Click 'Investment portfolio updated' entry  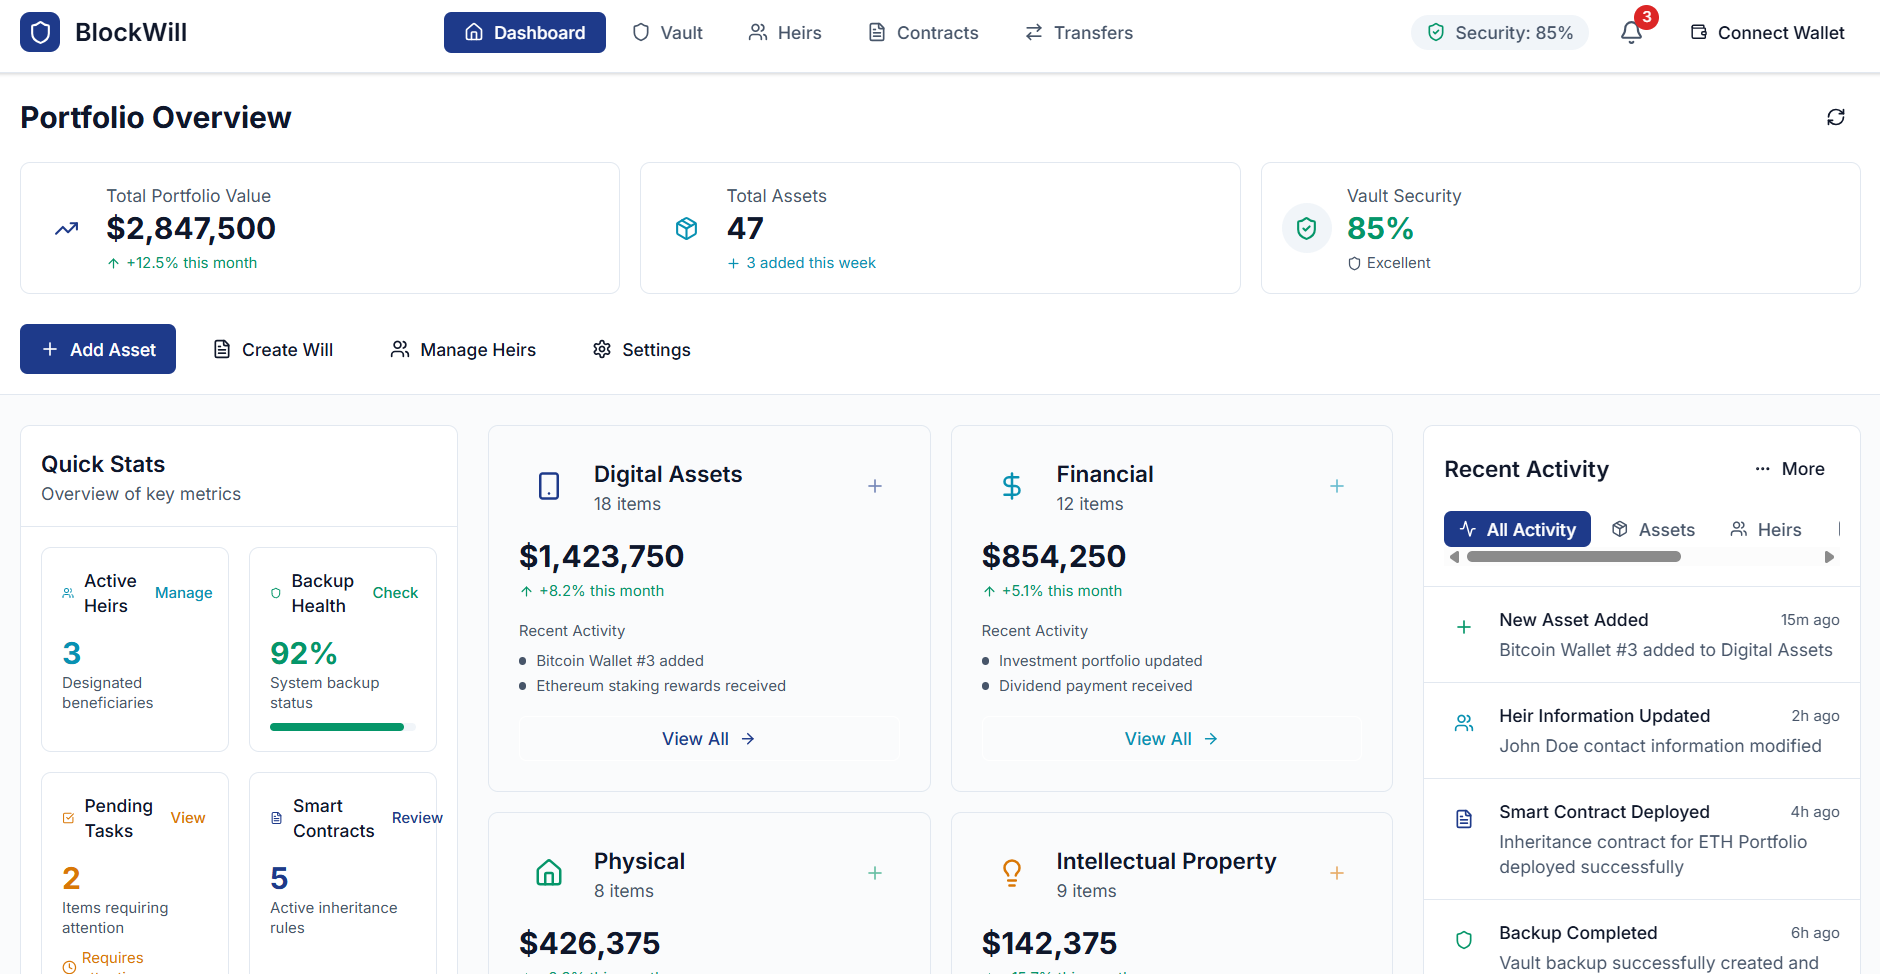coord(1101,661)
